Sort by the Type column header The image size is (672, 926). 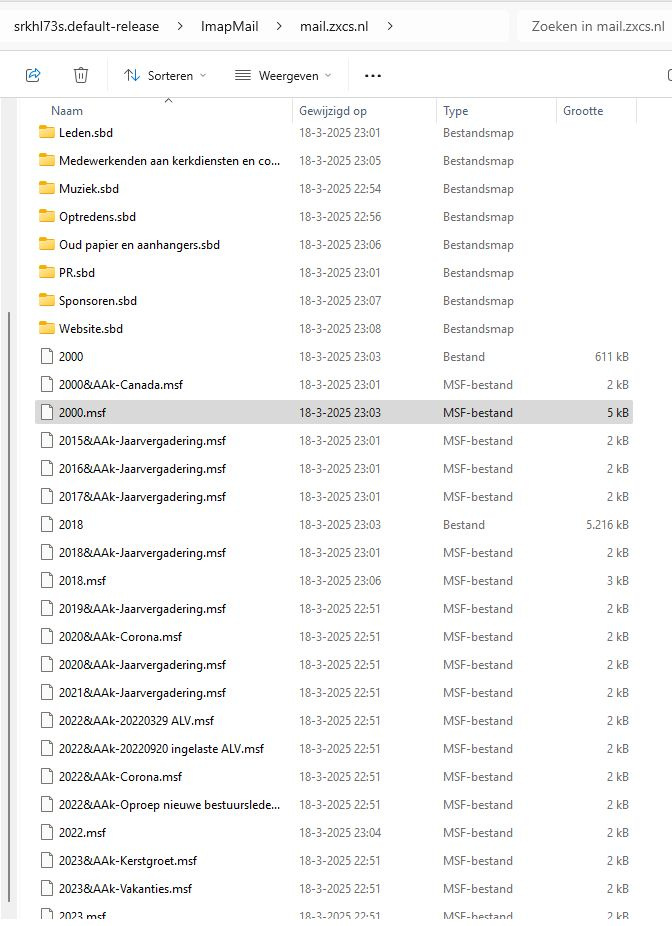tap(455, 111)
